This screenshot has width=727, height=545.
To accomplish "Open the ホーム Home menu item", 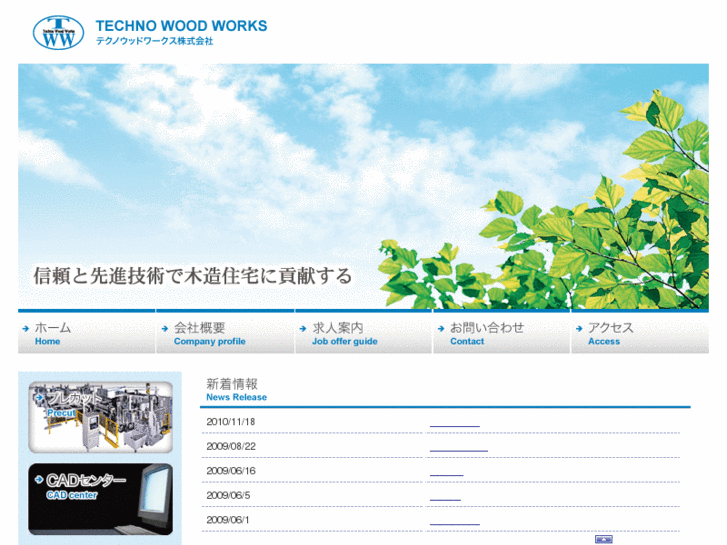I will point(87,333).
